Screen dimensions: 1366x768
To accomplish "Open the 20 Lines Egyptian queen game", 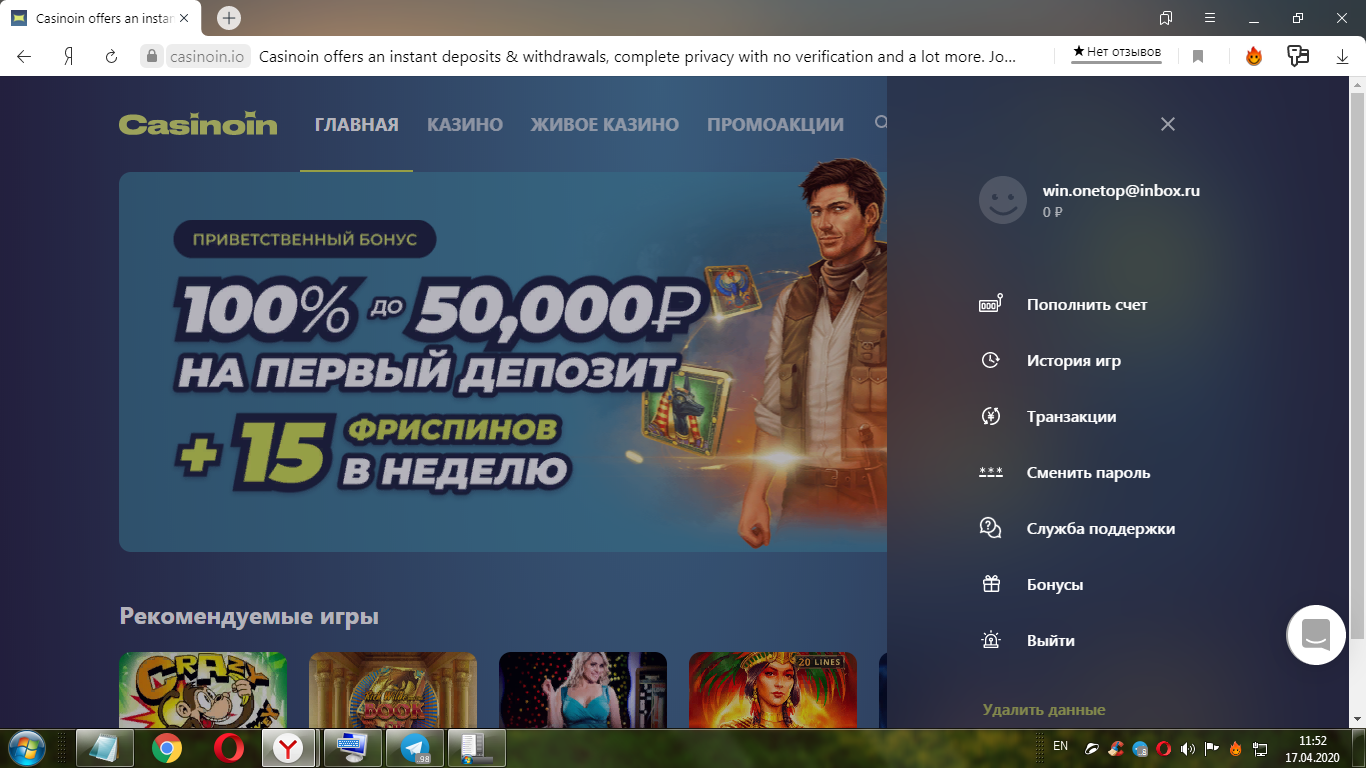I will (773, 691).
